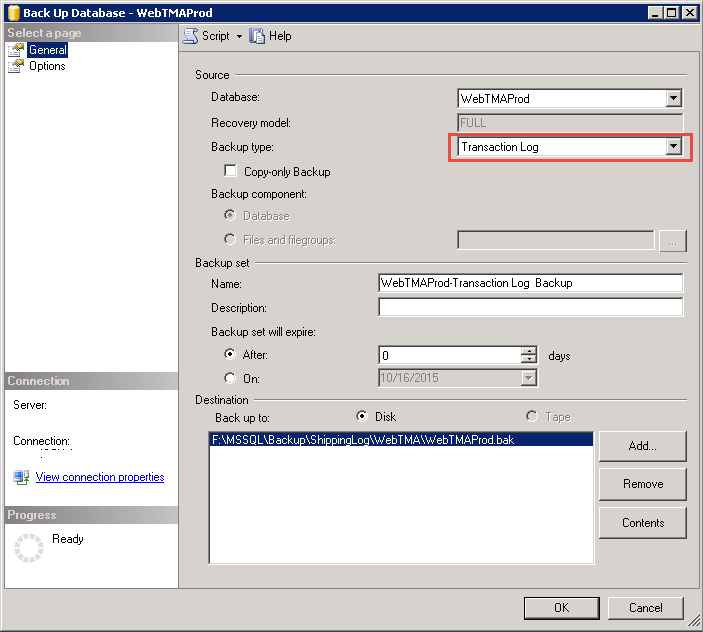Click the Cancel button
The height and width of the screenshot is (632, 703).
[646, 608]
